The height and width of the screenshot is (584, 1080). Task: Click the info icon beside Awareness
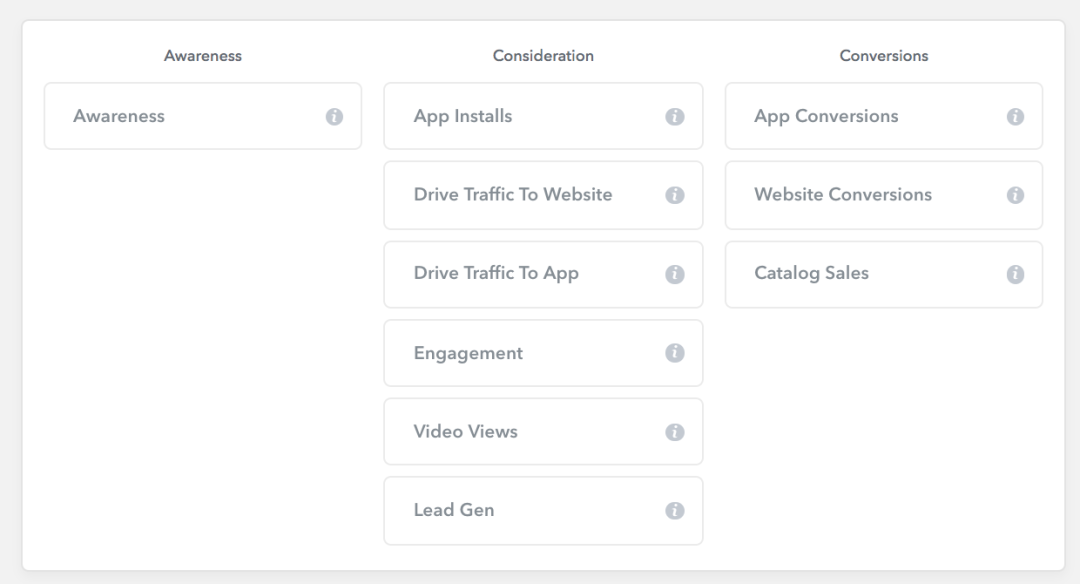point(334,116)
